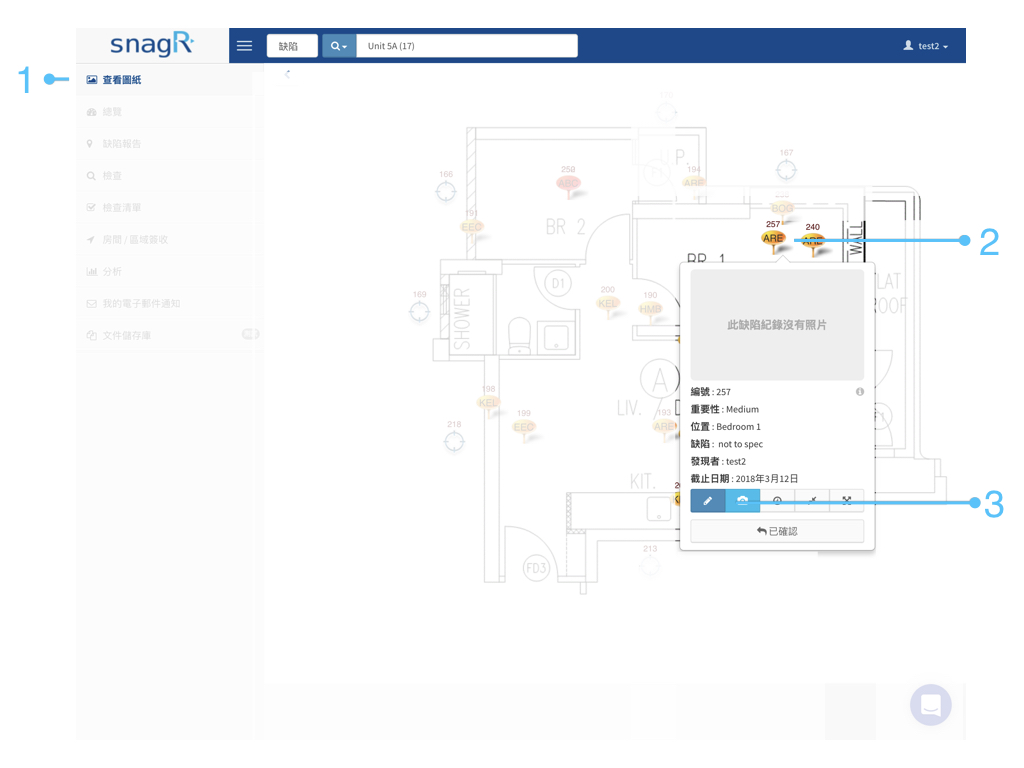Click the text 截止日期 : 2018年3月12日
Screen dimensions: 1024x768
click(x=744, y=479)
